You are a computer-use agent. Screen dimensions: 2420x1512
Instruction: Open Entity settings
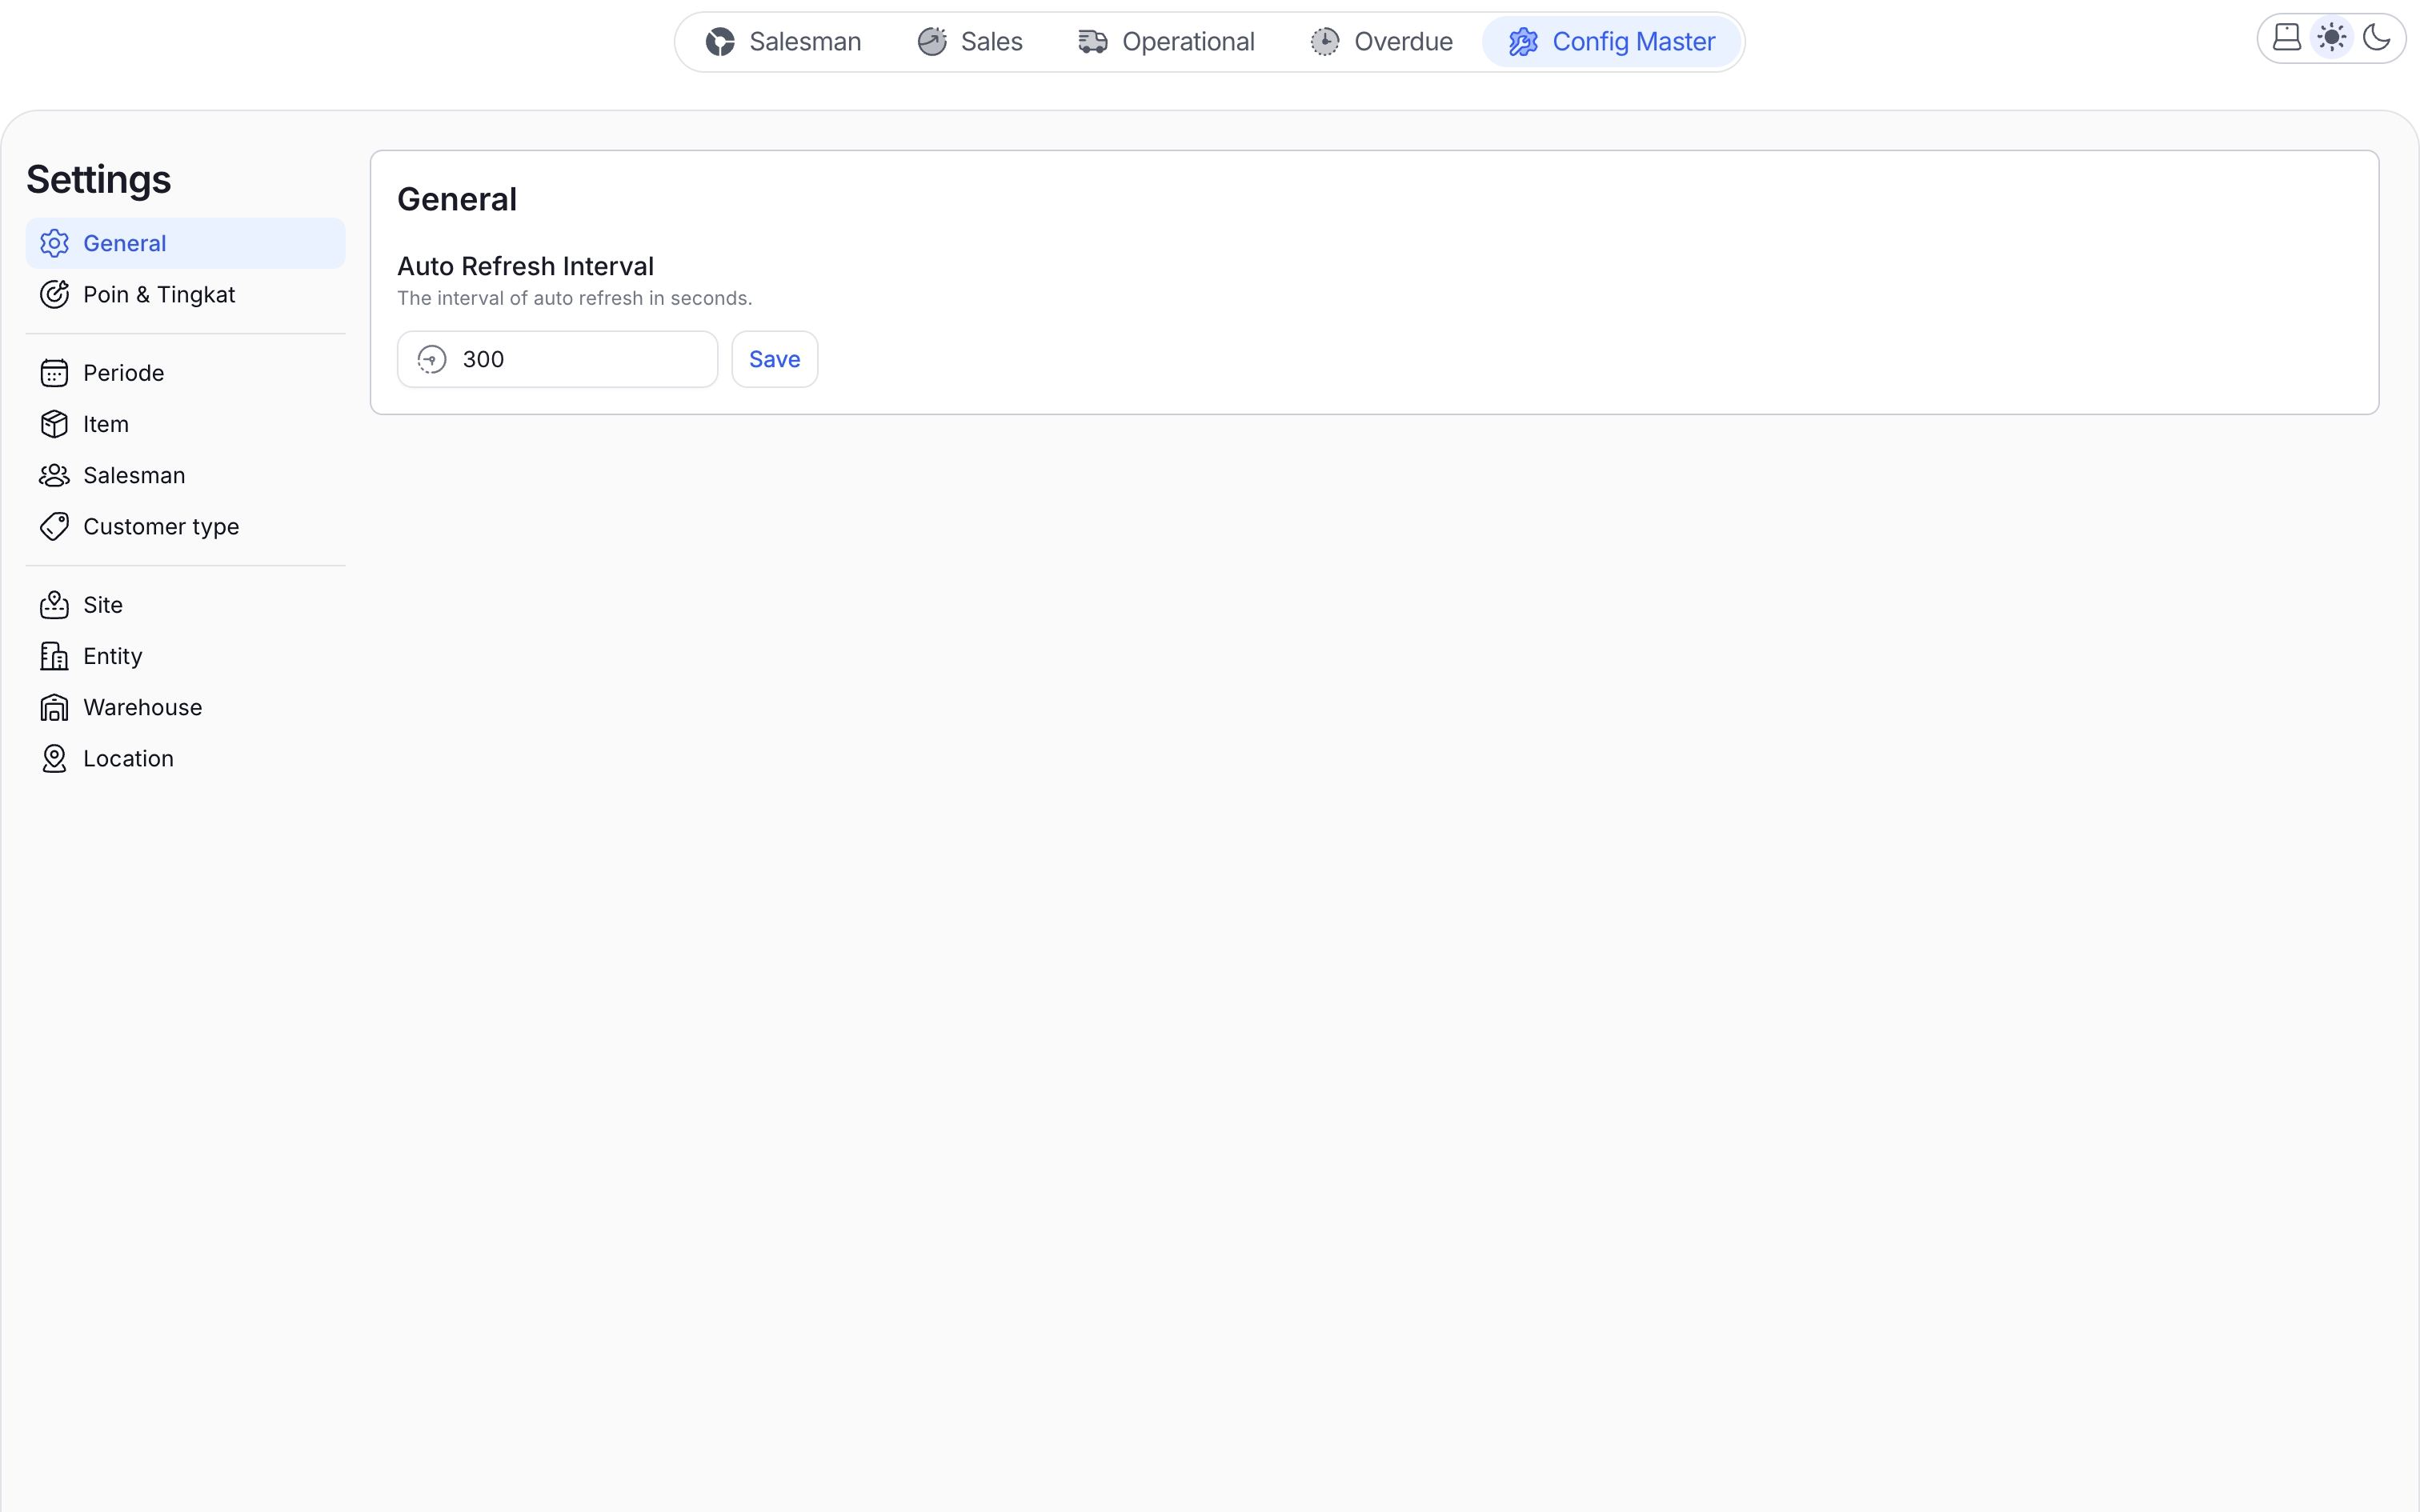click(x=186, y=656)
